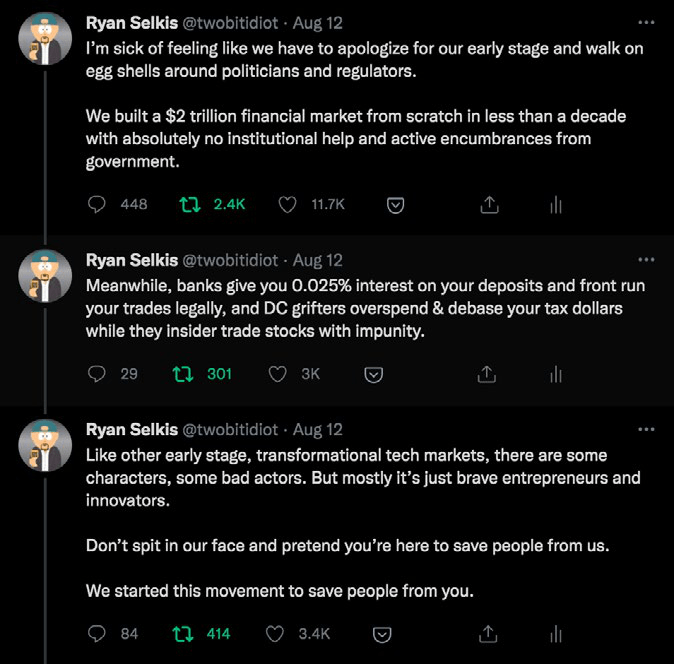Open more options on the third tweet

coord(646,429)
